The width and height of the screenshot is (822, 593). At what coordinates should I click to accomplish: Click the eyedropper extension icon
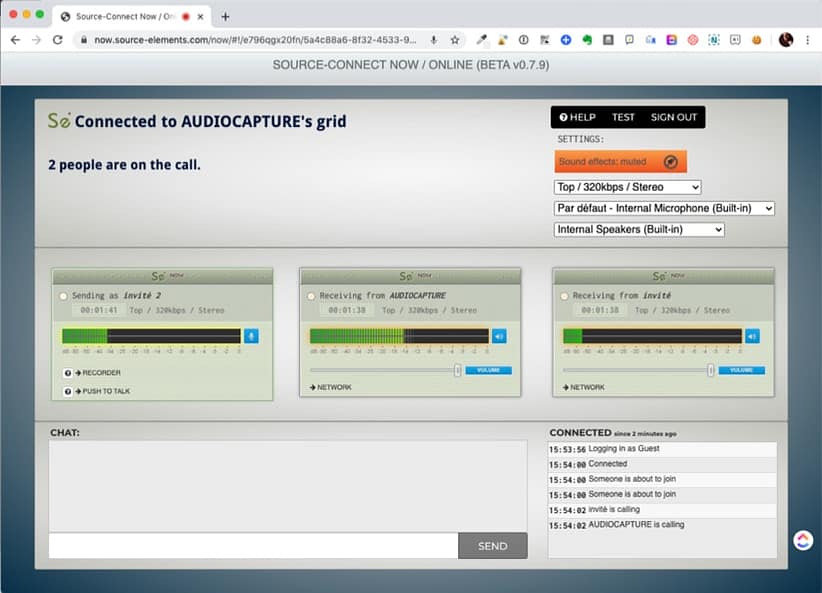(x=481, y=40)
